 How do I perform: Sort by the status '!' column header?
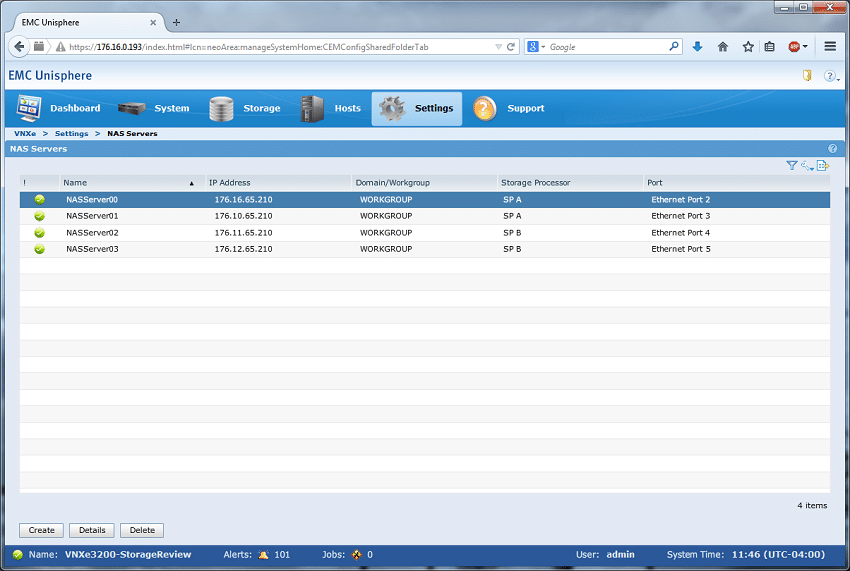39,183
